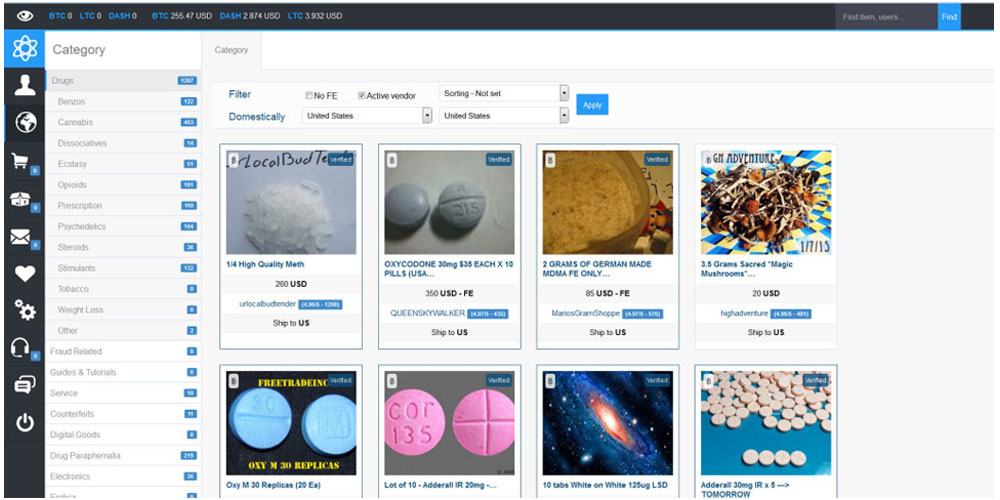
Task: Select the Steroids subcategory
Action: point(123,247)
